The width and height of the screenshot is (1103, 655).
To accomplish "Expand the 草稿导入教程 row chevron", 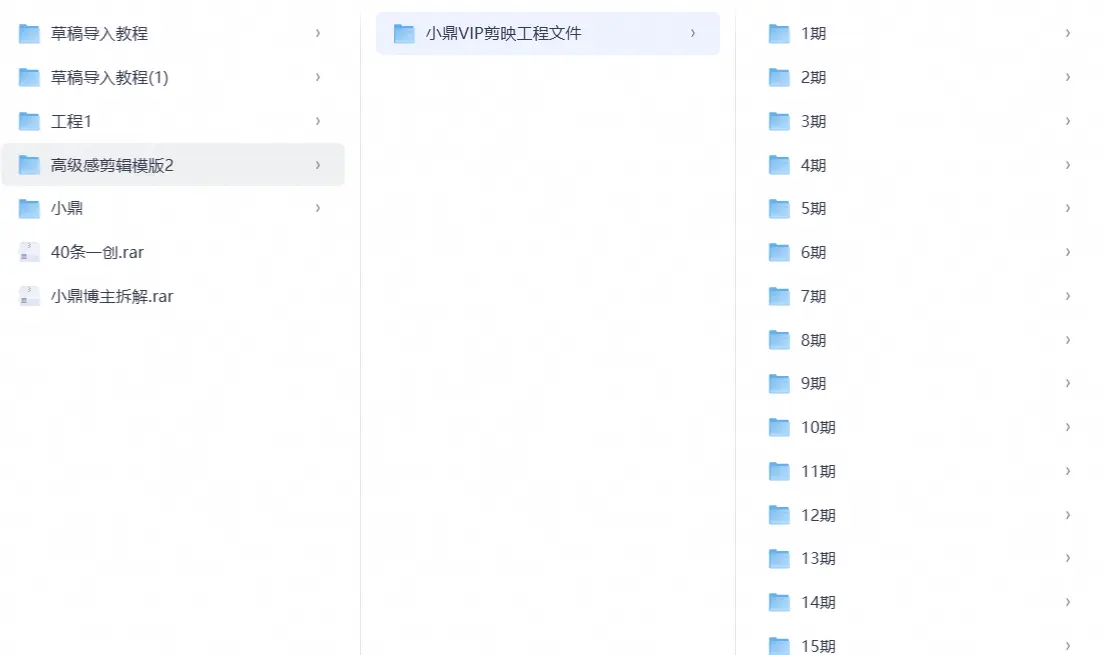I will tap(318, 33).
